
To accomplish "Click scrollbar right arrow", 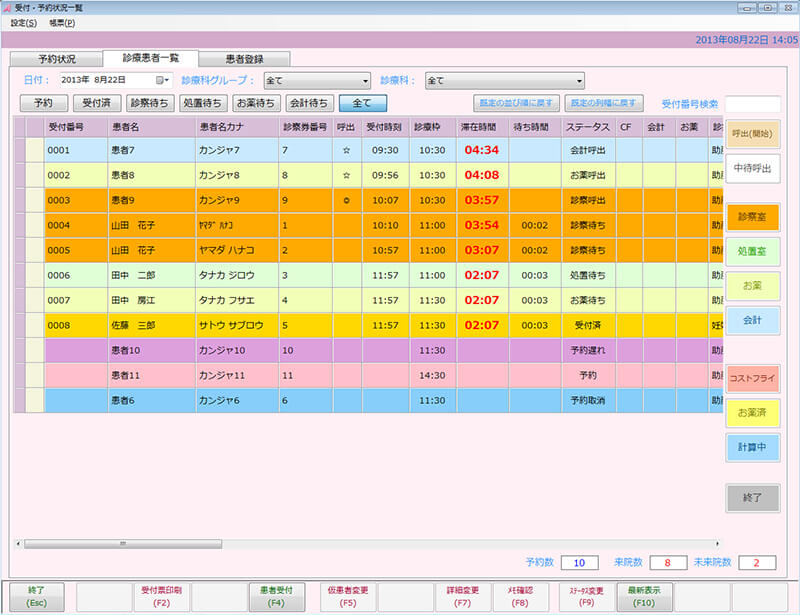I will (x=717, y=544).
